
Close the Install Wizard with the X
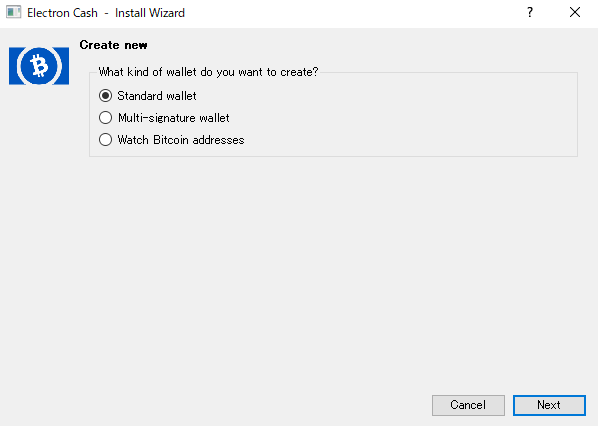tap(575, 12)
